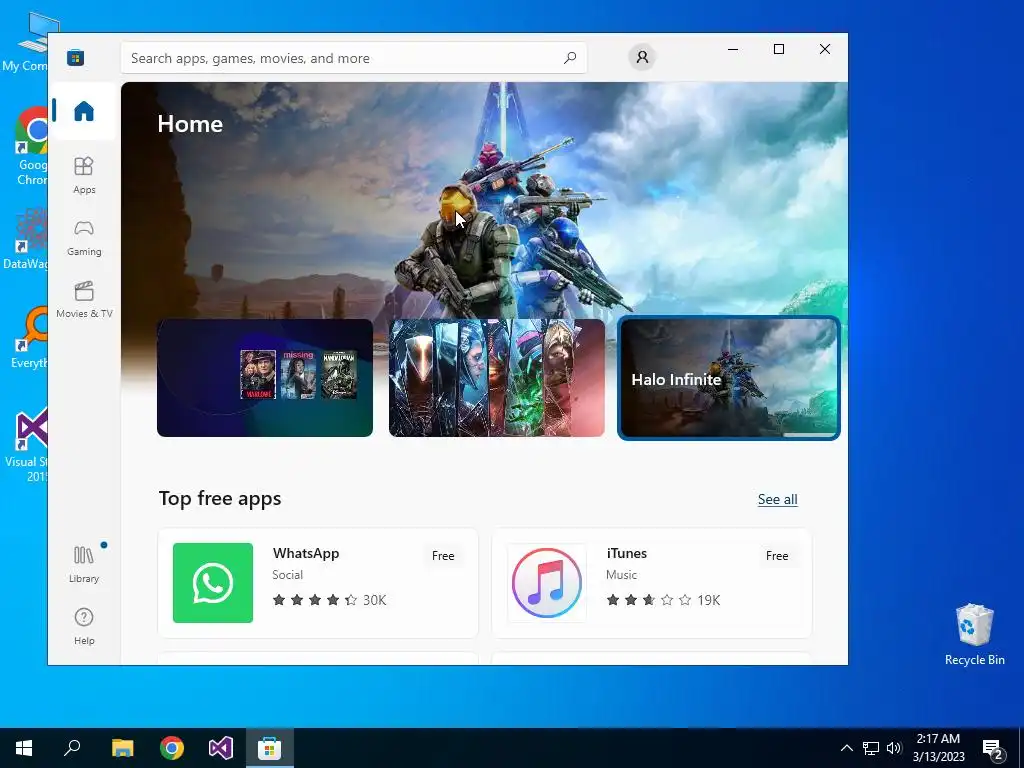Open Visual Studio from the taskbar
The height and width of the screenshot is (768, 1024).
click(221, 748)
